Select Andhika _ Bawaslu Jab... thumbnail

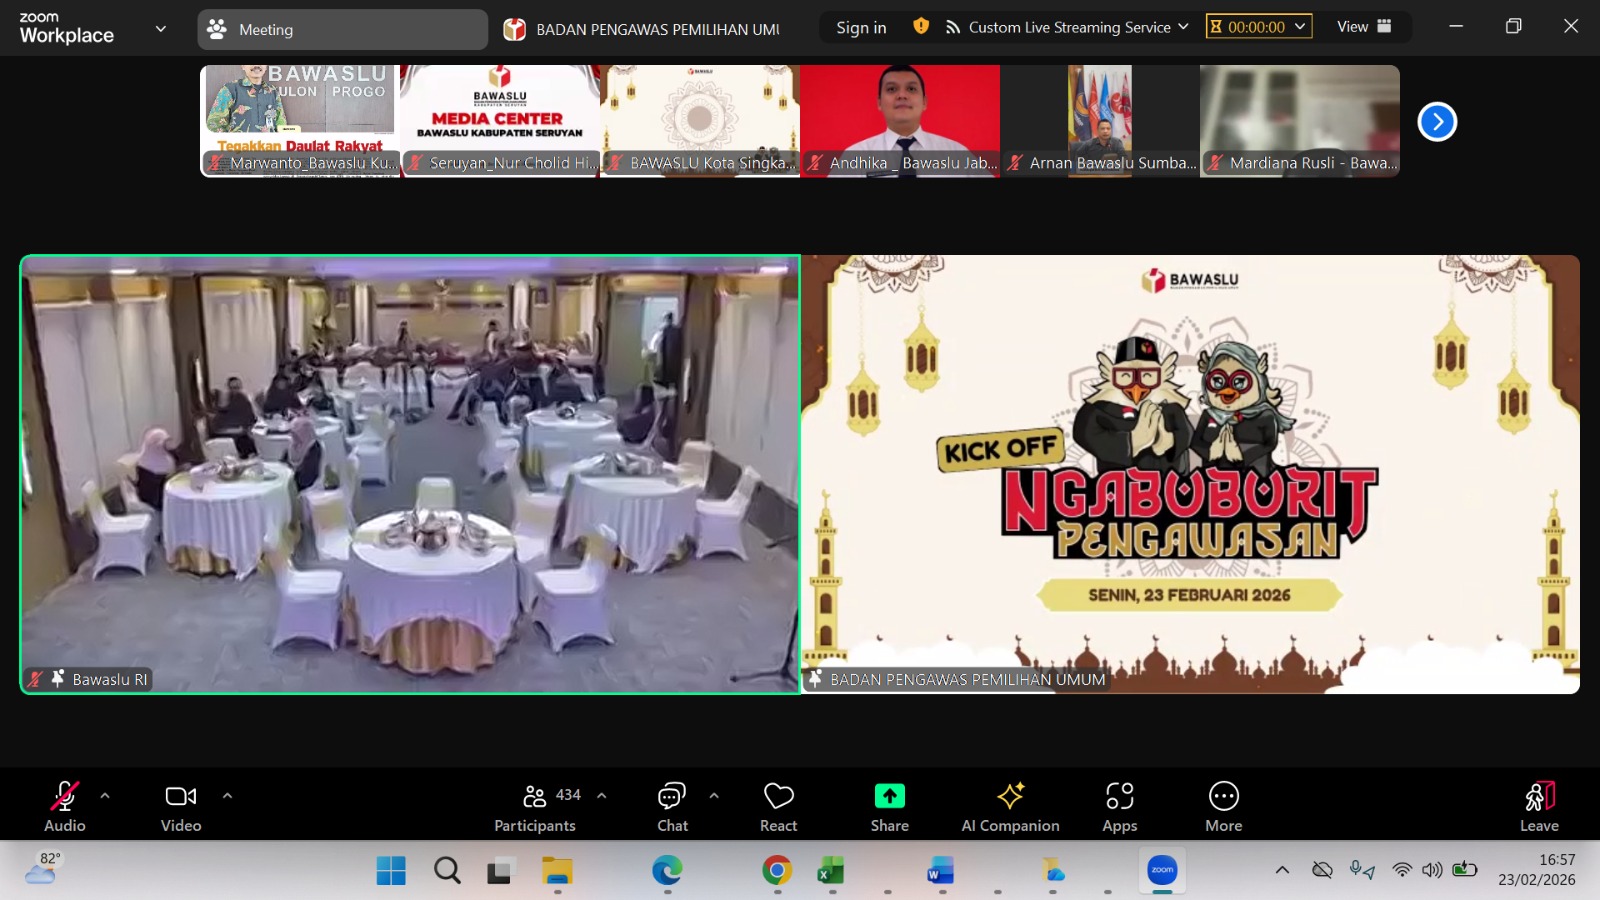pyautogui.click(x=900, y=121)
